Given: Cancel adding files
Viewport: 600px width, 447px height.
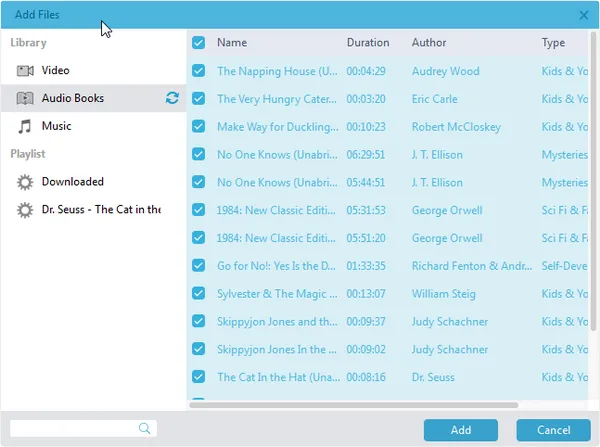Looking at the screenshot, I should point(553,430).
